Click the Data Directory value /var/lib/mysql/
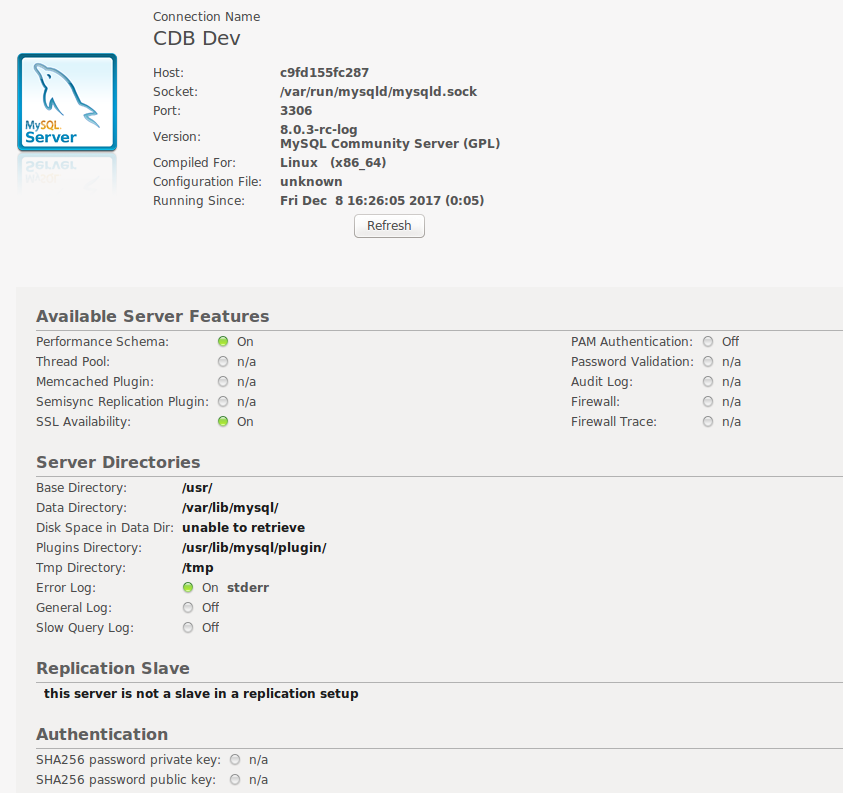843x793 pixels. [230, 508]
